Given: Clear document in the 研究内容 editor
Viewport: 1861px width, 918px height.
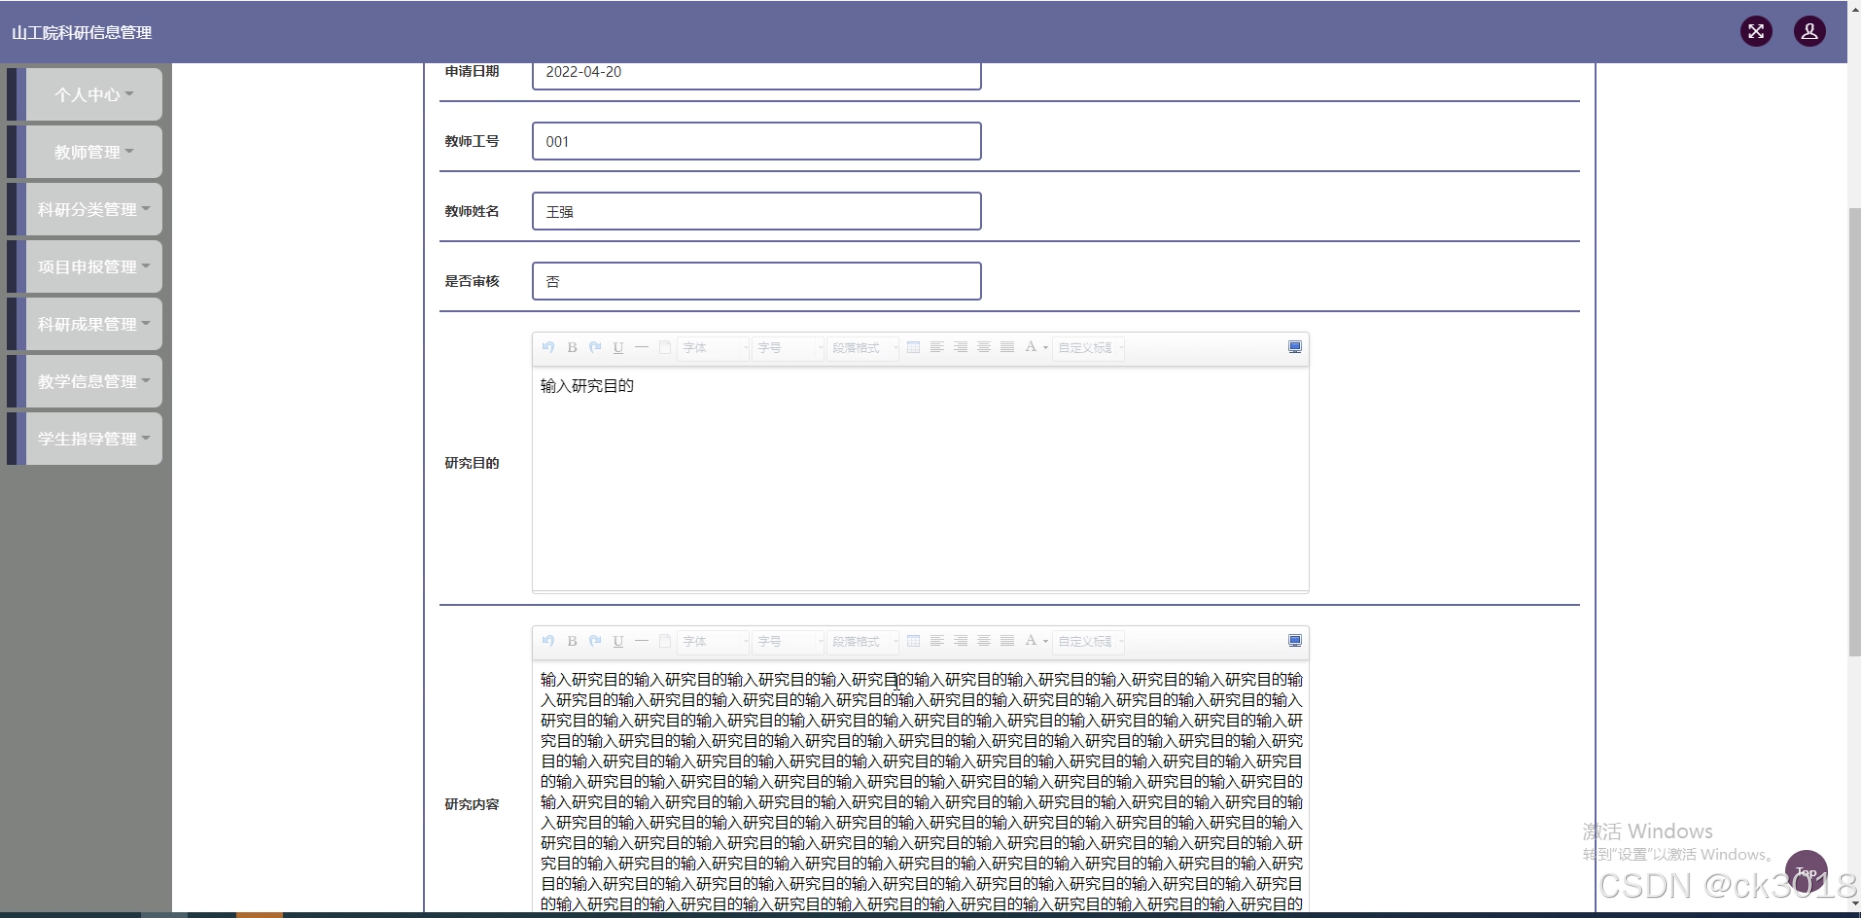Looking at the screenshot, I should tap(664, 641).
